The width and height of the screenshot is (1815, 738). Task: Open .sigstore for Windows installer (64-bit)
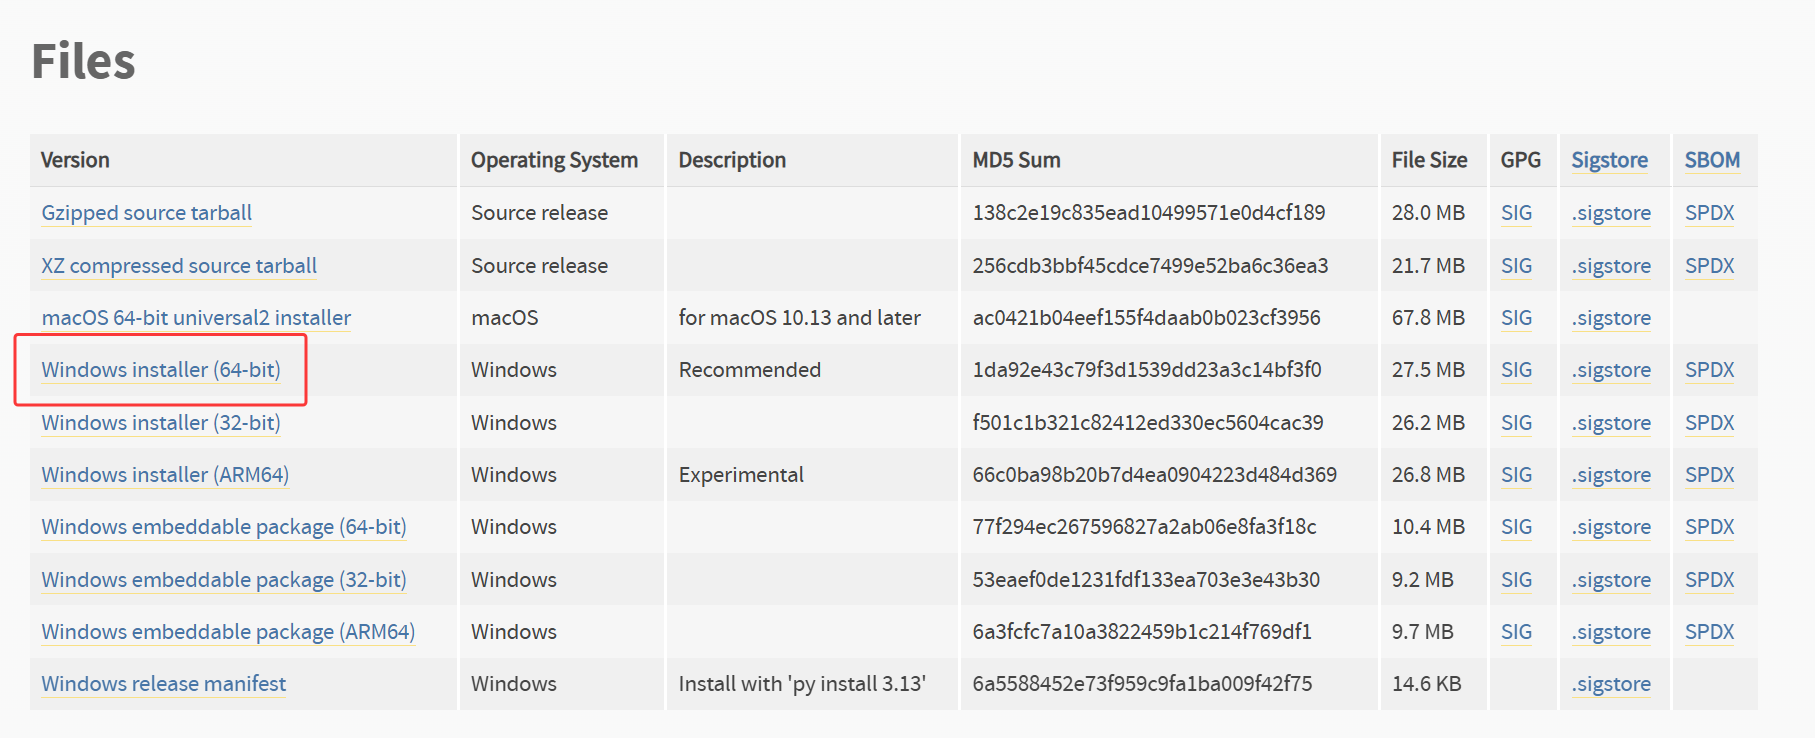1611,370
